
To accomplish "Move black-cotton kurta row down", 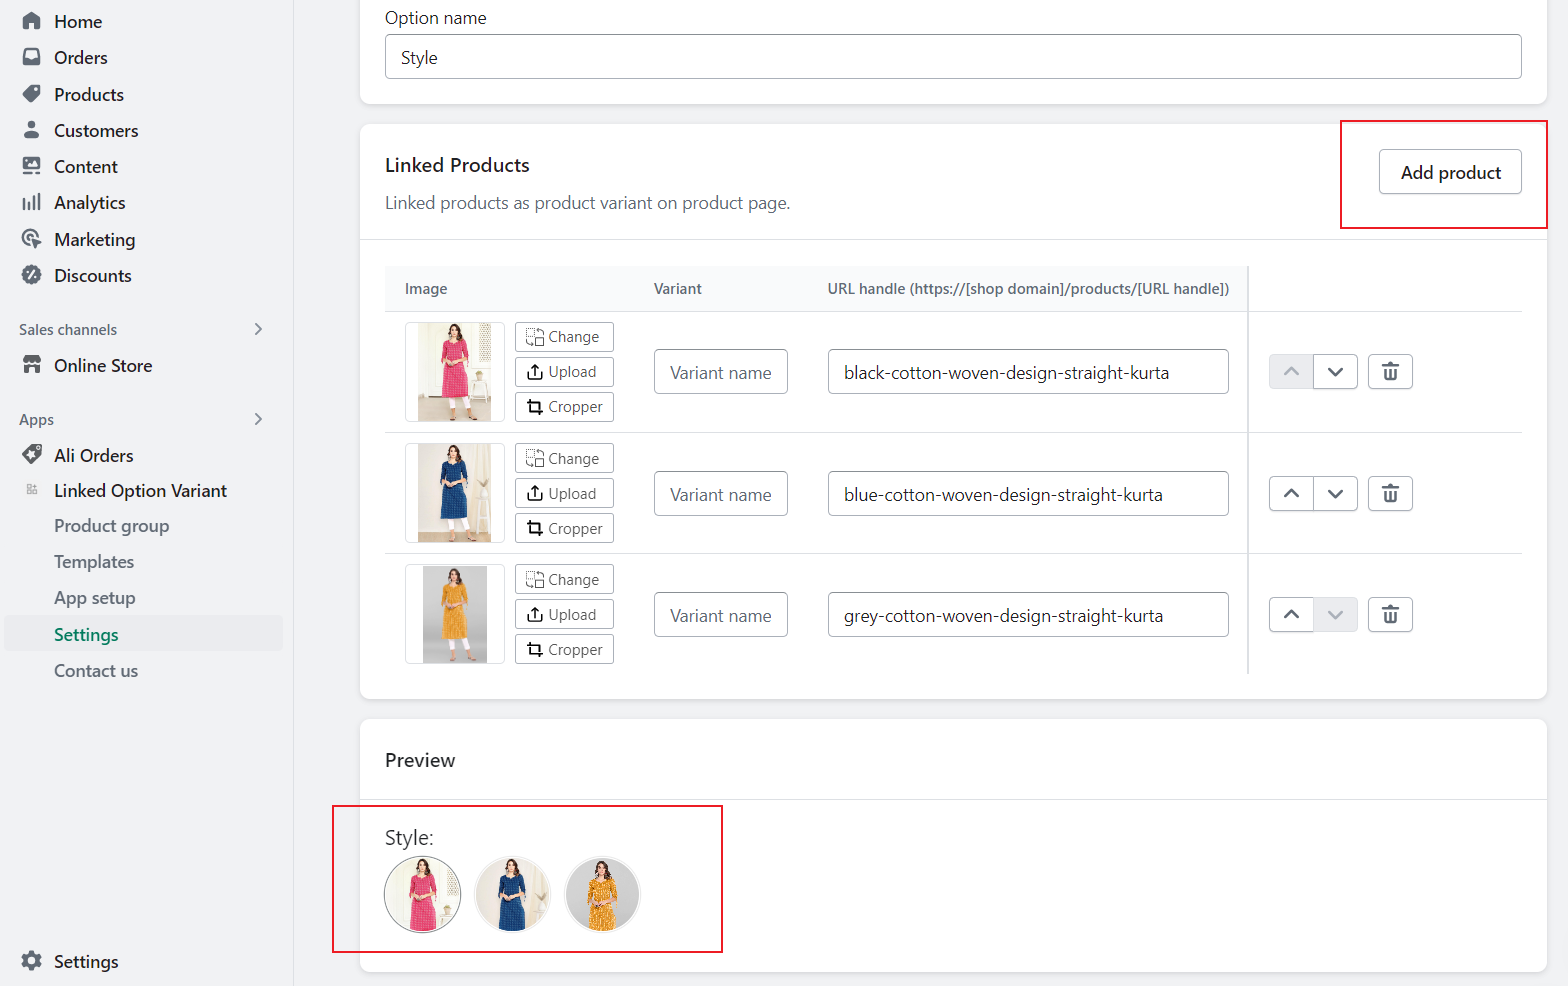I will pos(1335,372).
